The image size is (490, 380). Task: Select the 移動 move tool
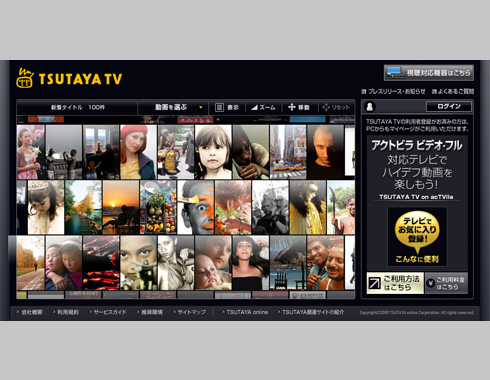click(x=299, y=107)
